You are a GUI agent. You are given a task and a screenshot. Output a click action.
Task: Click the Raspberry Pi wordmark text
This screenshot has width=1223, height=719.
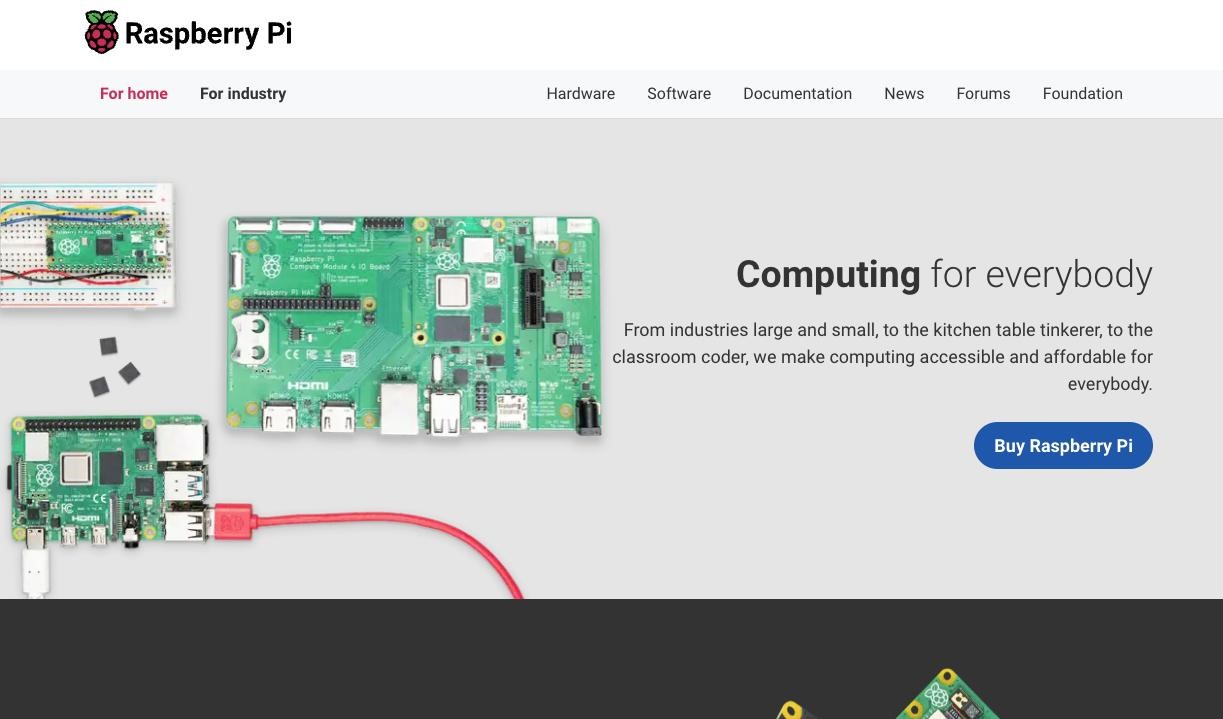pos(208,34)
